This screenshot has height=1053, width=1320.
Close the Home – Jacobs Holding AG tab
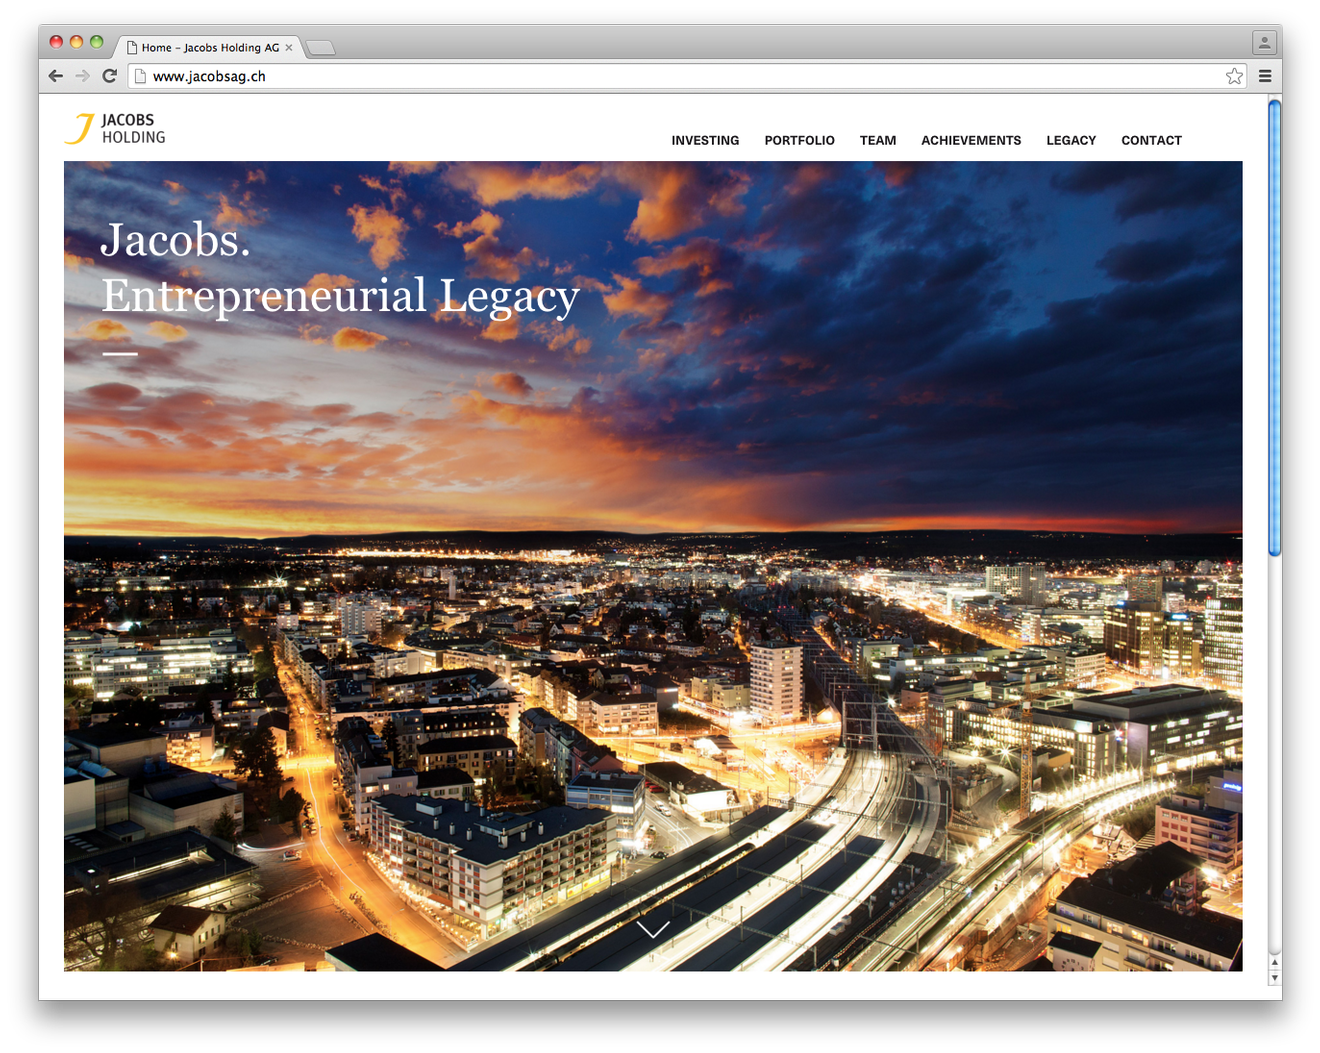tap(289, 47)
